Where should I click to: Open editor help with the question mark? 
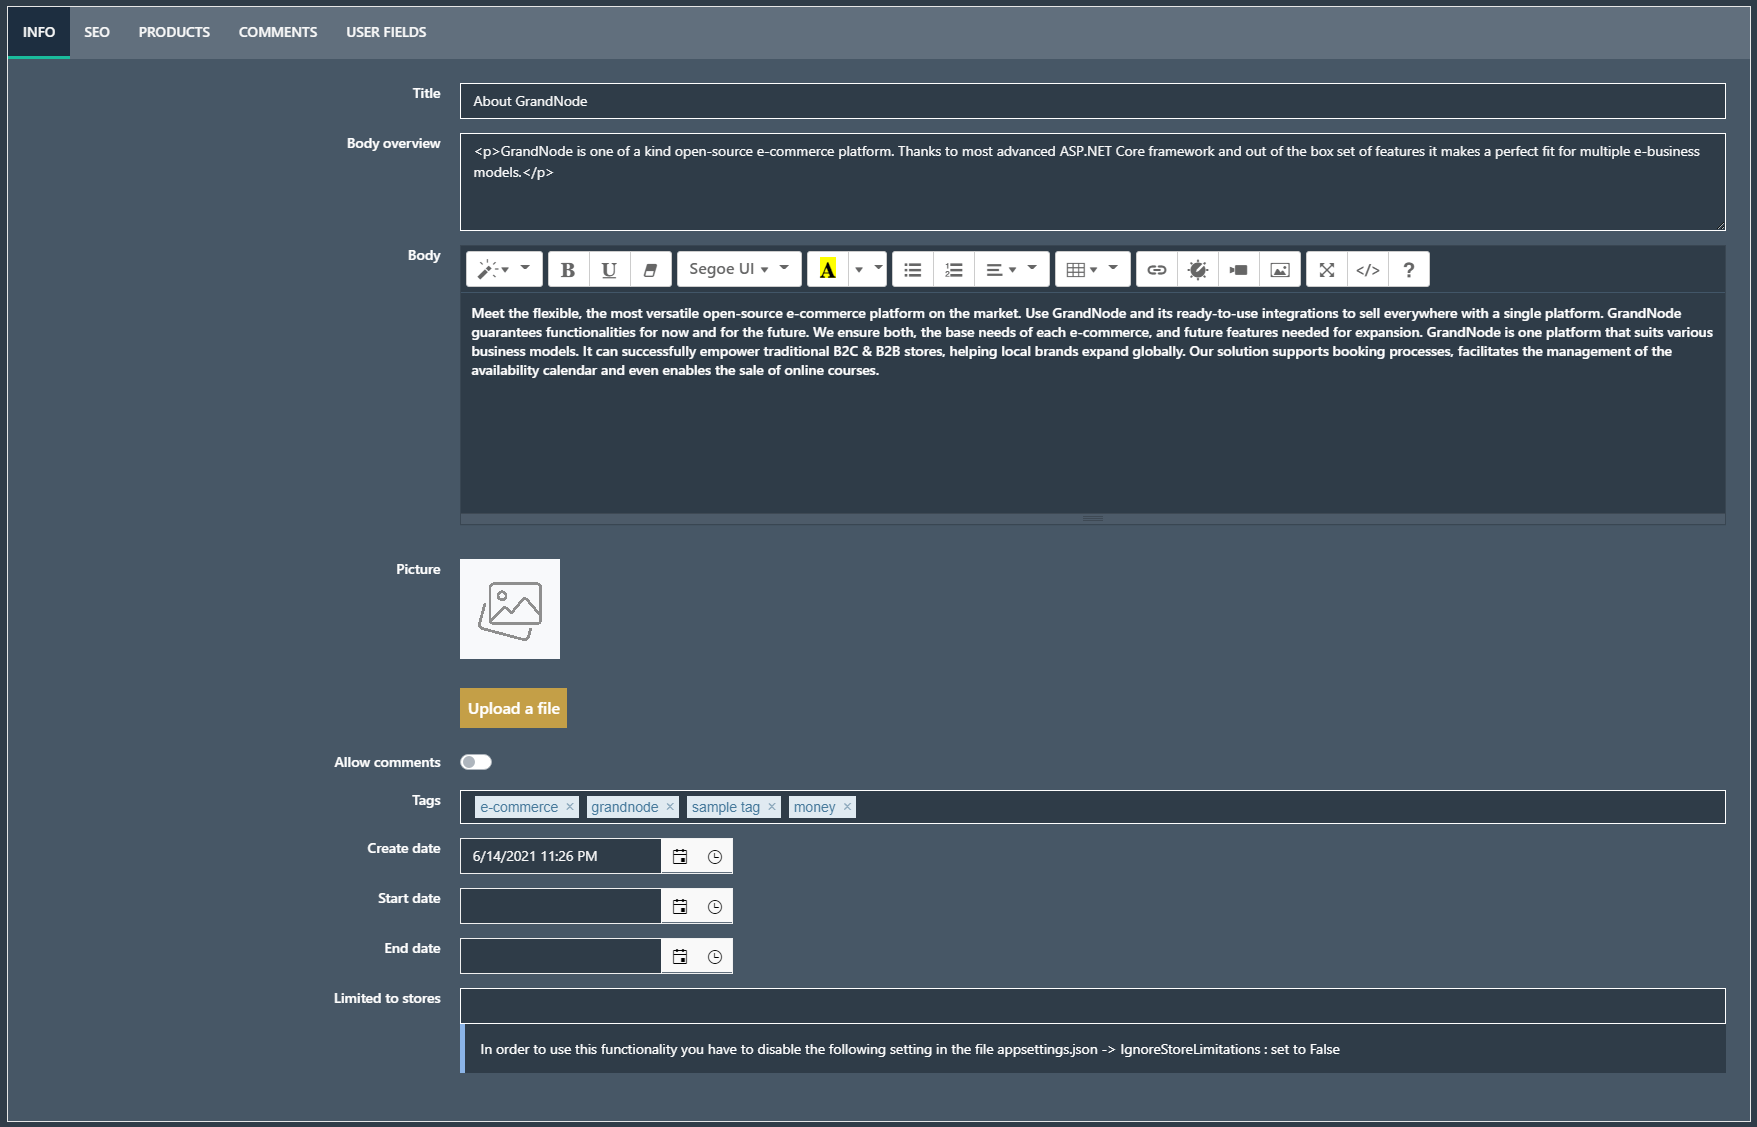(x=1408, y=269)
